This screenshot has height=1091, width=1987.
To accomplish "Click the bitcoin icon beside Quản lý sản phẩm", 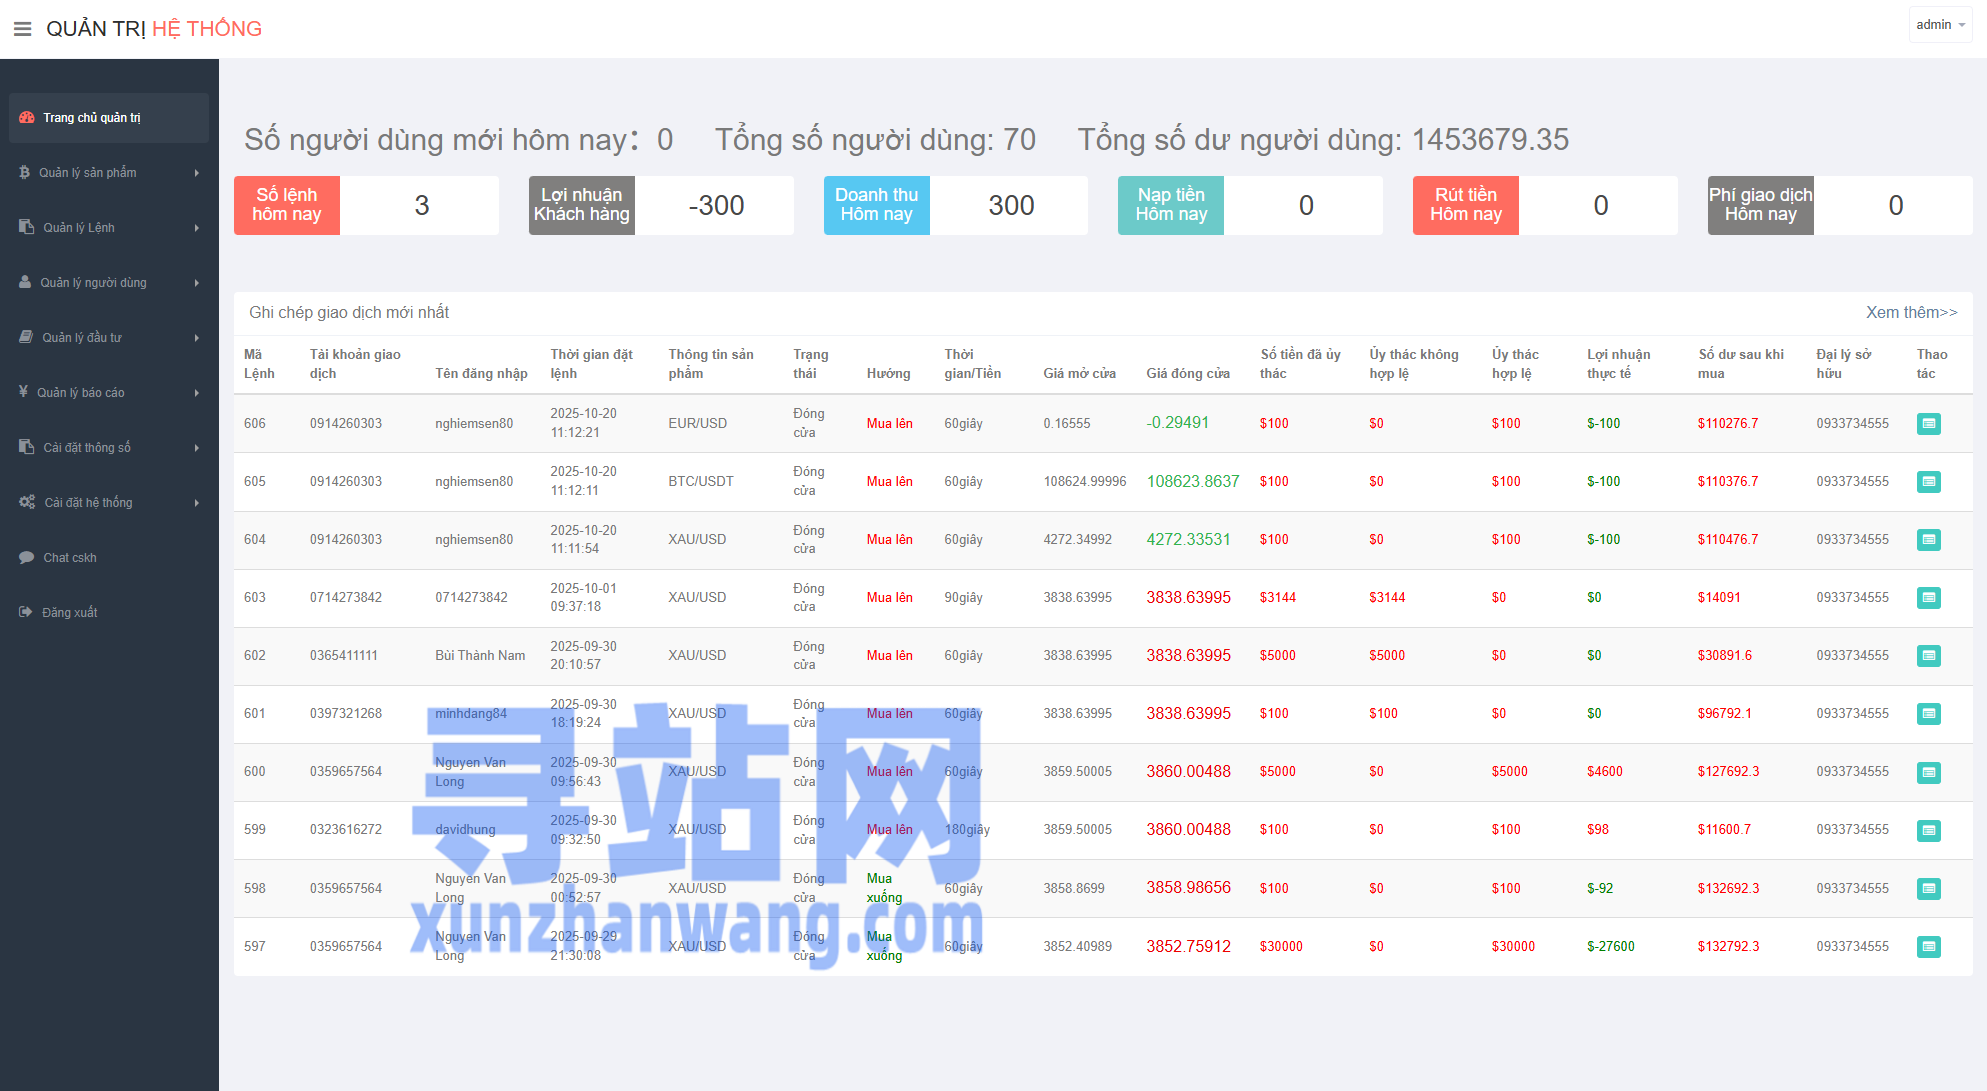I will point(25,173).
